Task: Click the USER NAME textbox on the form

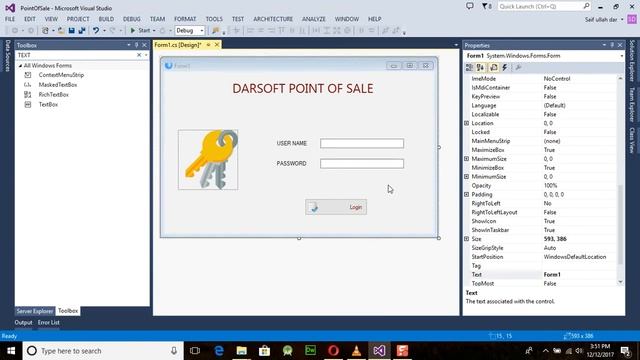Action: point(362,143)
